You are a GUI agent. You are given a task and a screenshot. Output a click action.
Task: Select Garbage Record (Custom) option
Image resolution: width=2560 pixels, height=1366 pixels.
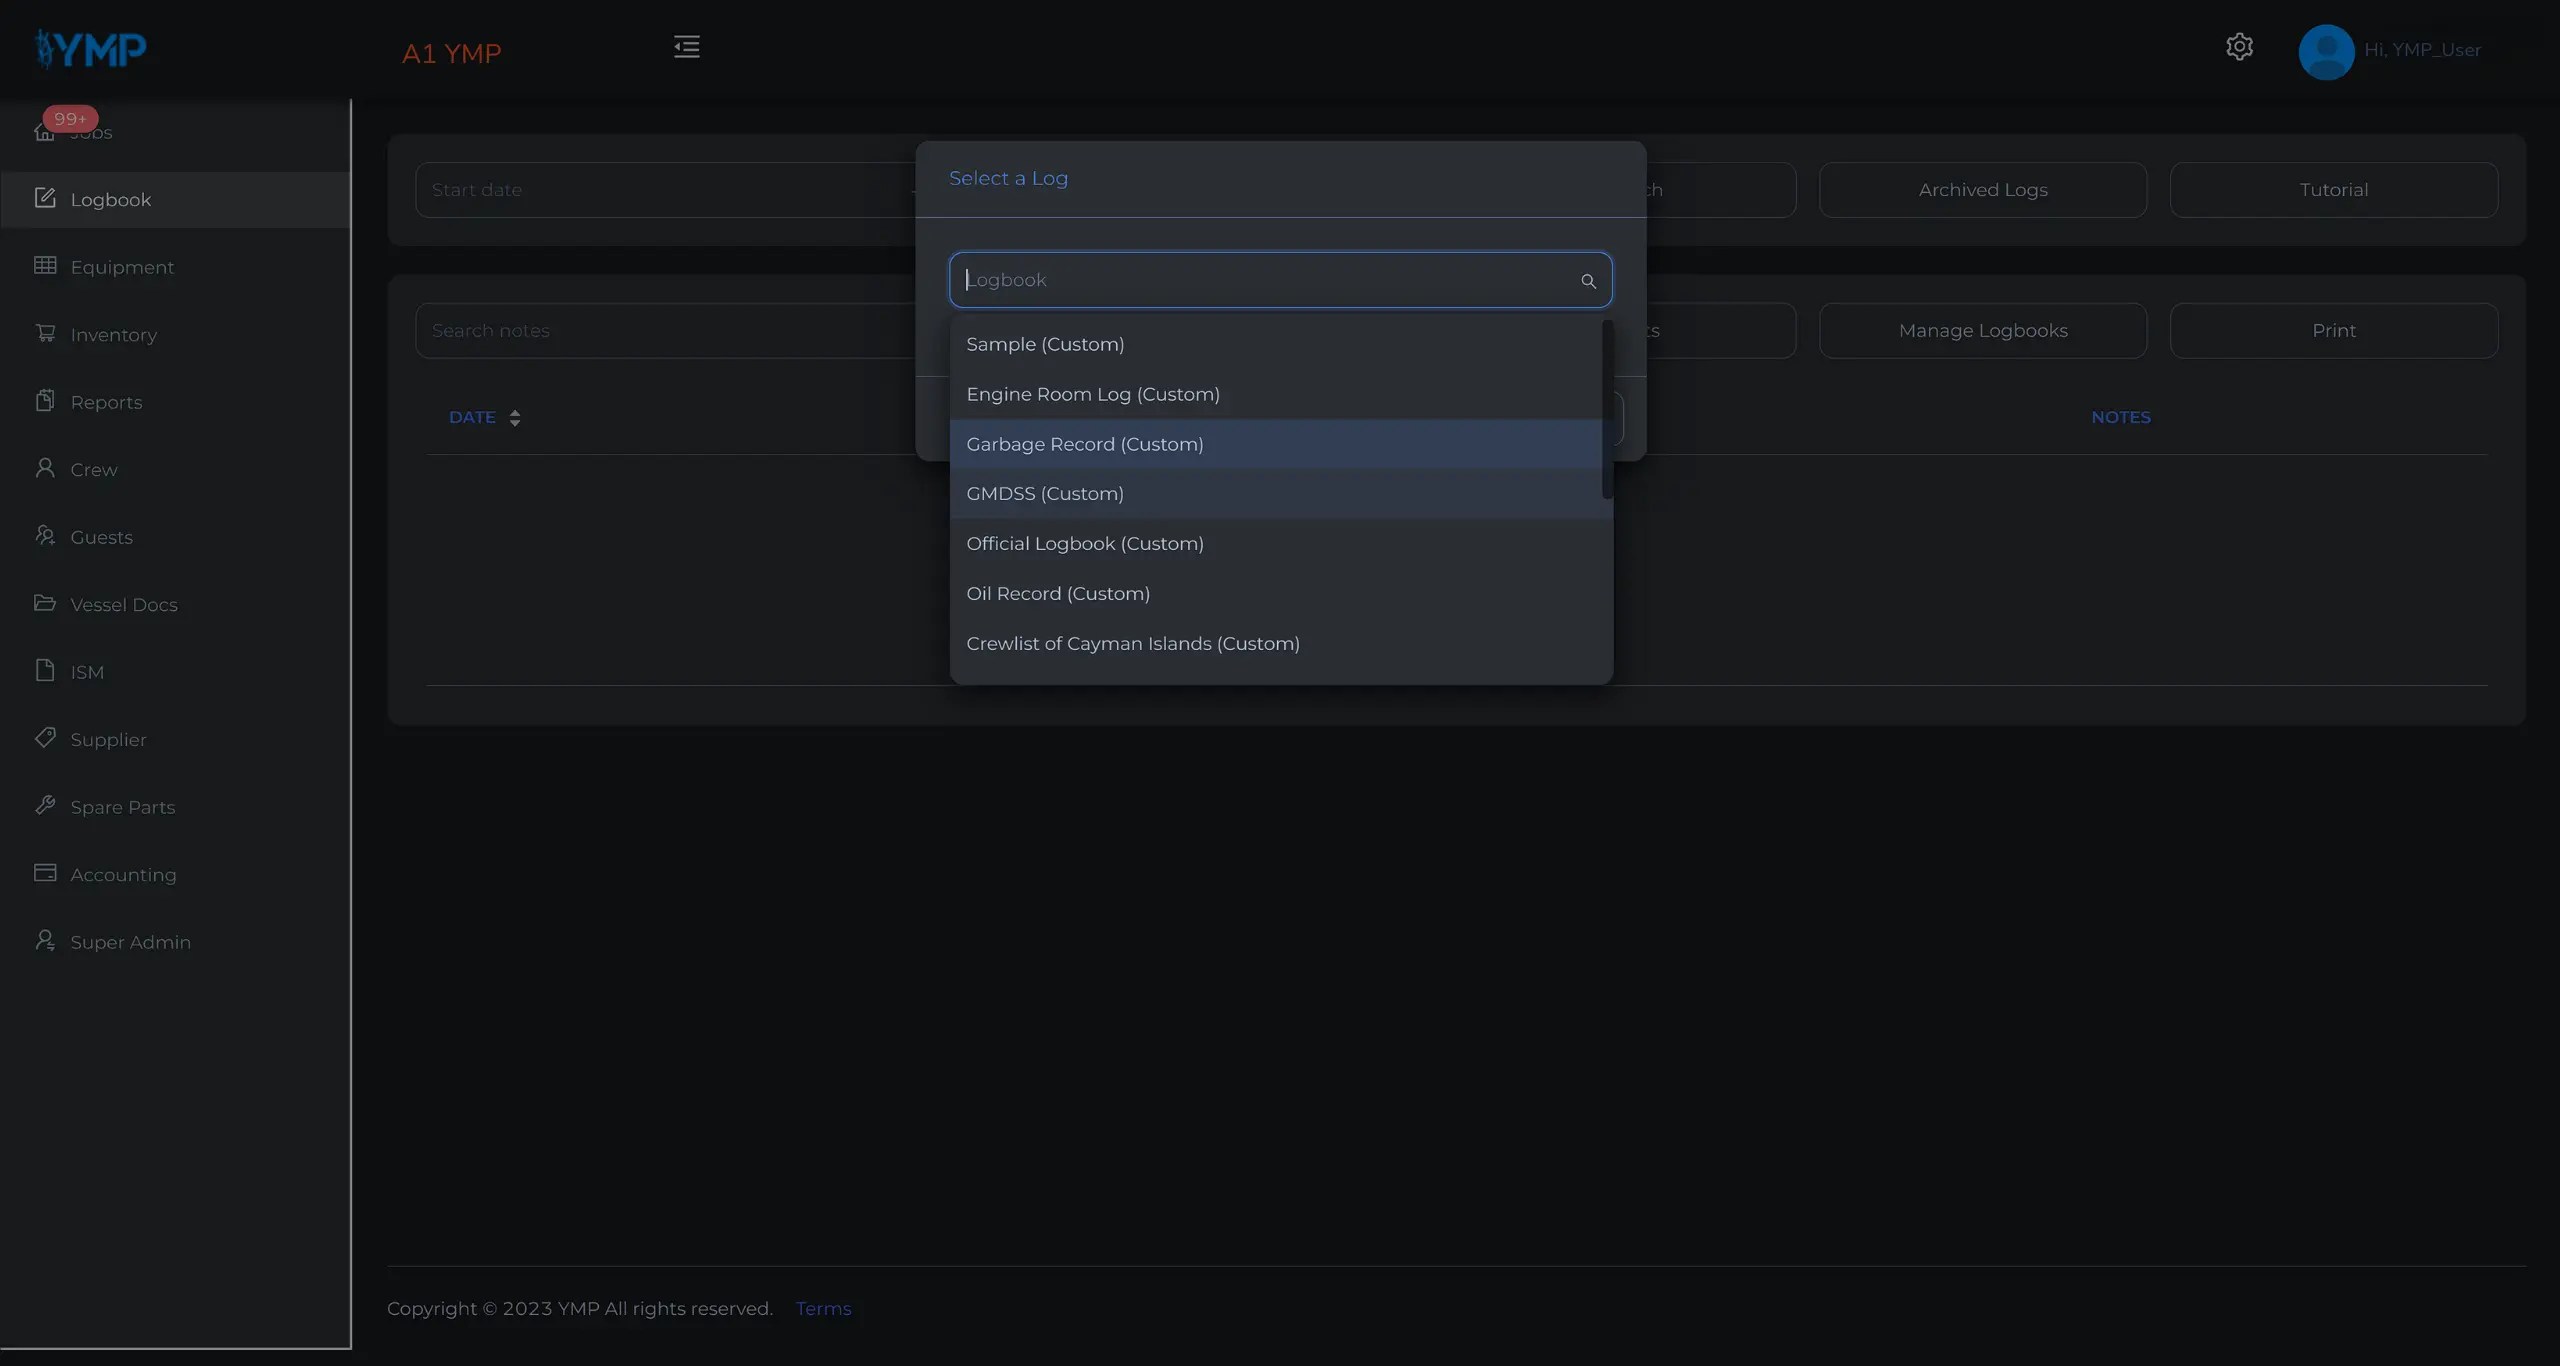1084,444
